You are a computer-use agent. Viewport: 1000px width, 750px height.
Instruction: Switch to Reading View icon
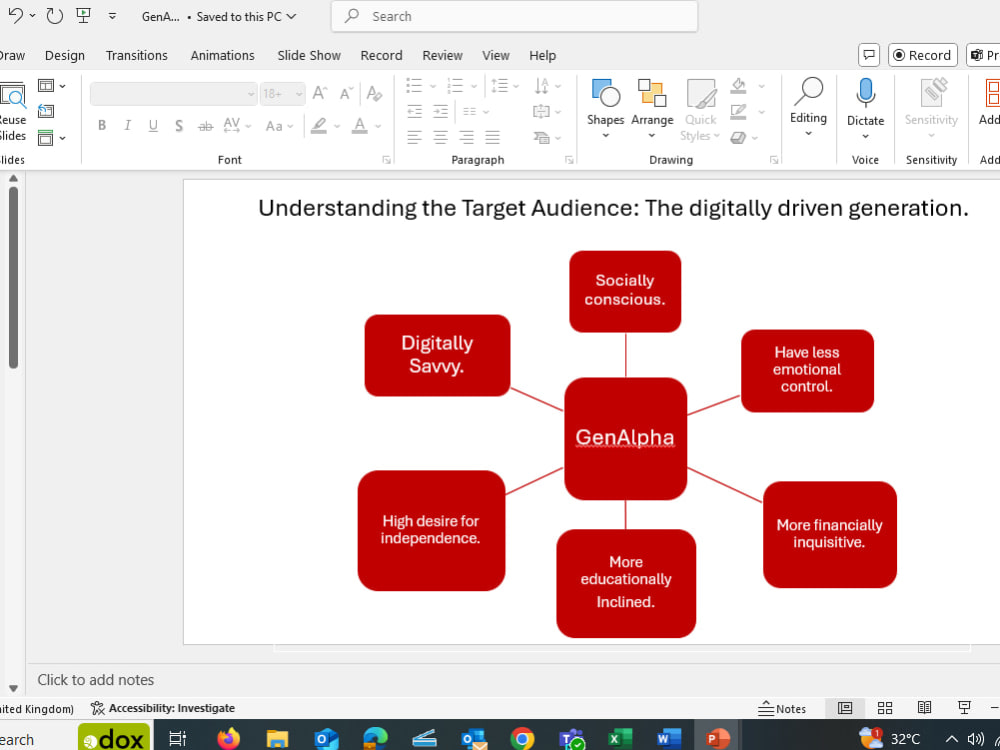pyautogui.click(x=924, y=708)
